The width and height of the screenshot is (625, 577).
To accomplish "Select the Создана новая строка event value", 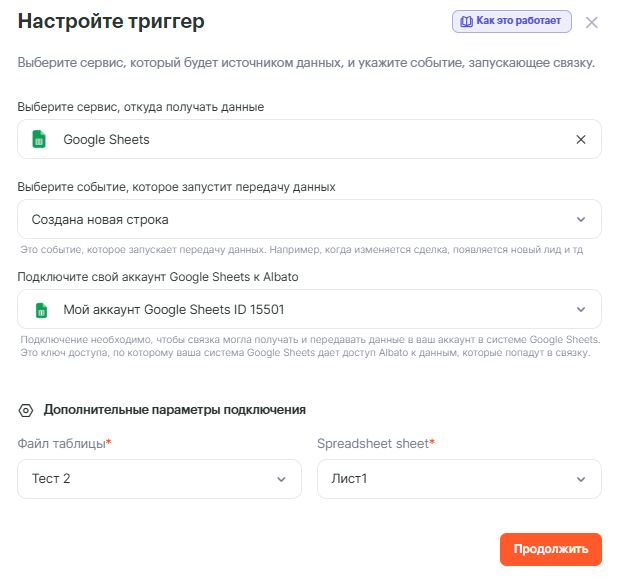I will click(x=100, y=220).
